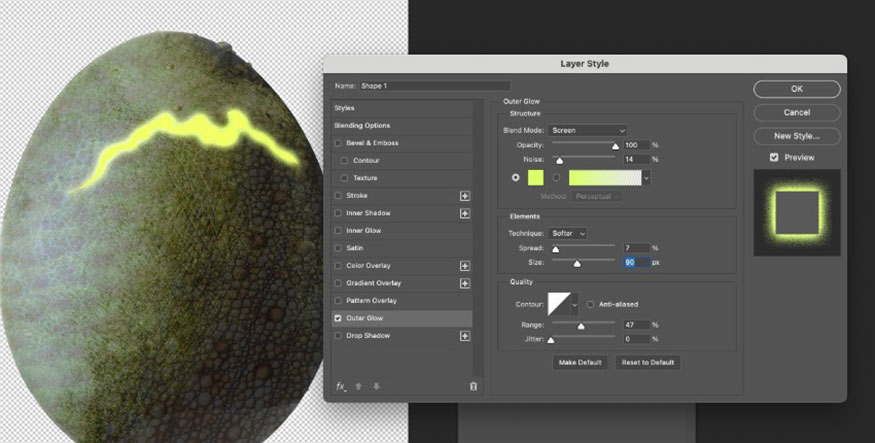The width and height of the screenshot is (875, 443).
Task: Click the New Style... button
Action: click(x=797, y=136)
